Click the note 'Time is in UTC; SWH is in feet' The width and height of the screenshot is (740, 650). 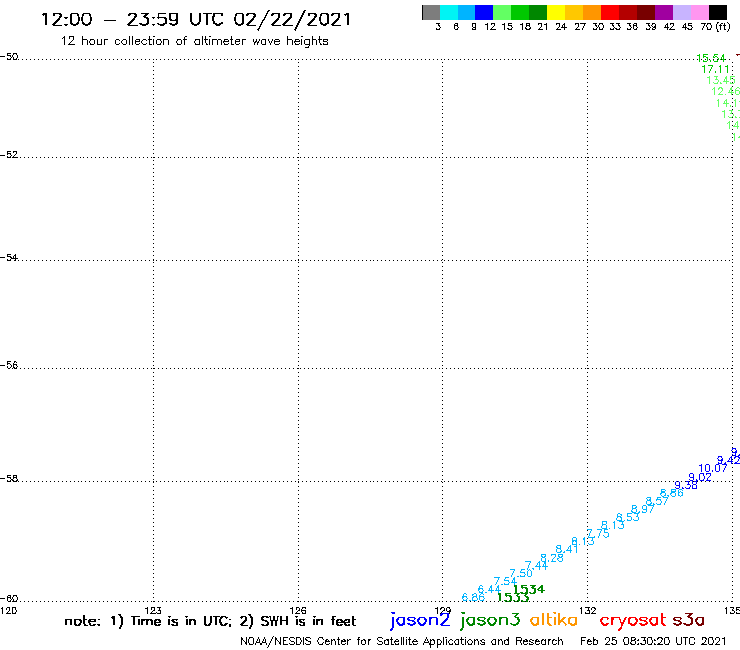[210, 621]
